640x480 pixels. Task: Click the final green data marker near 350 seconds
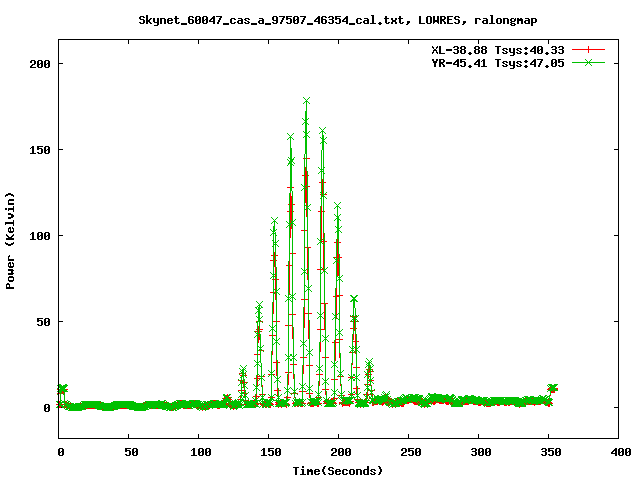[x=553, y=388]
